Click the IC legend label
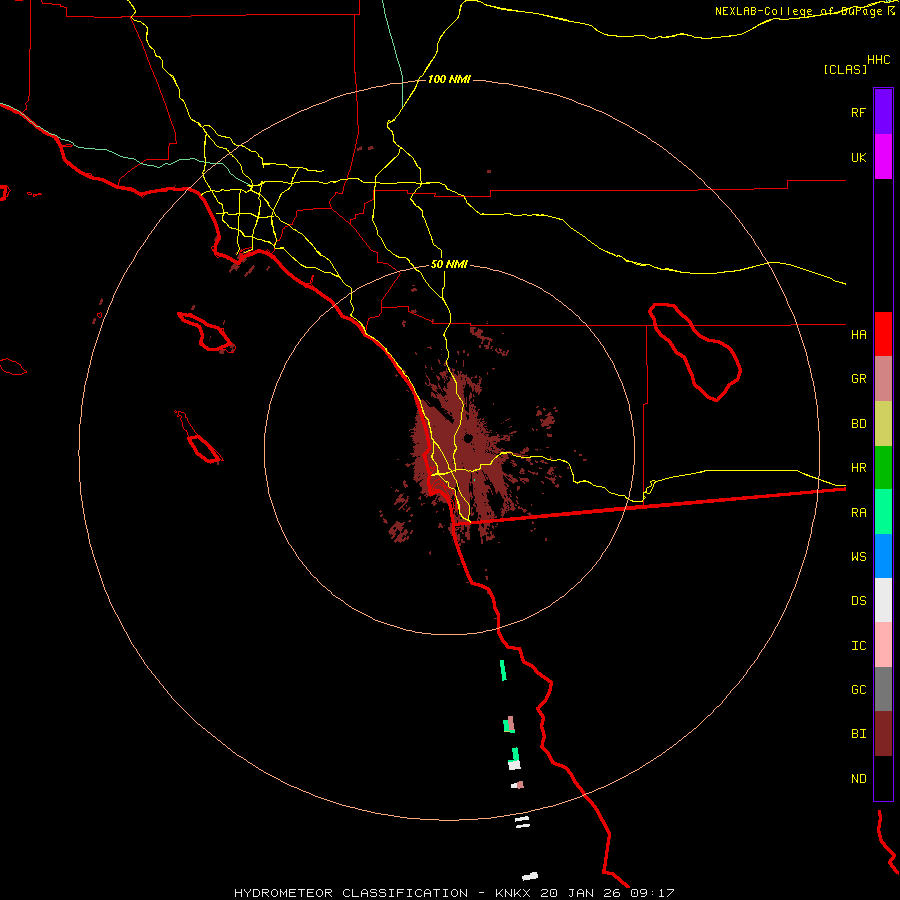 [858, 646]
